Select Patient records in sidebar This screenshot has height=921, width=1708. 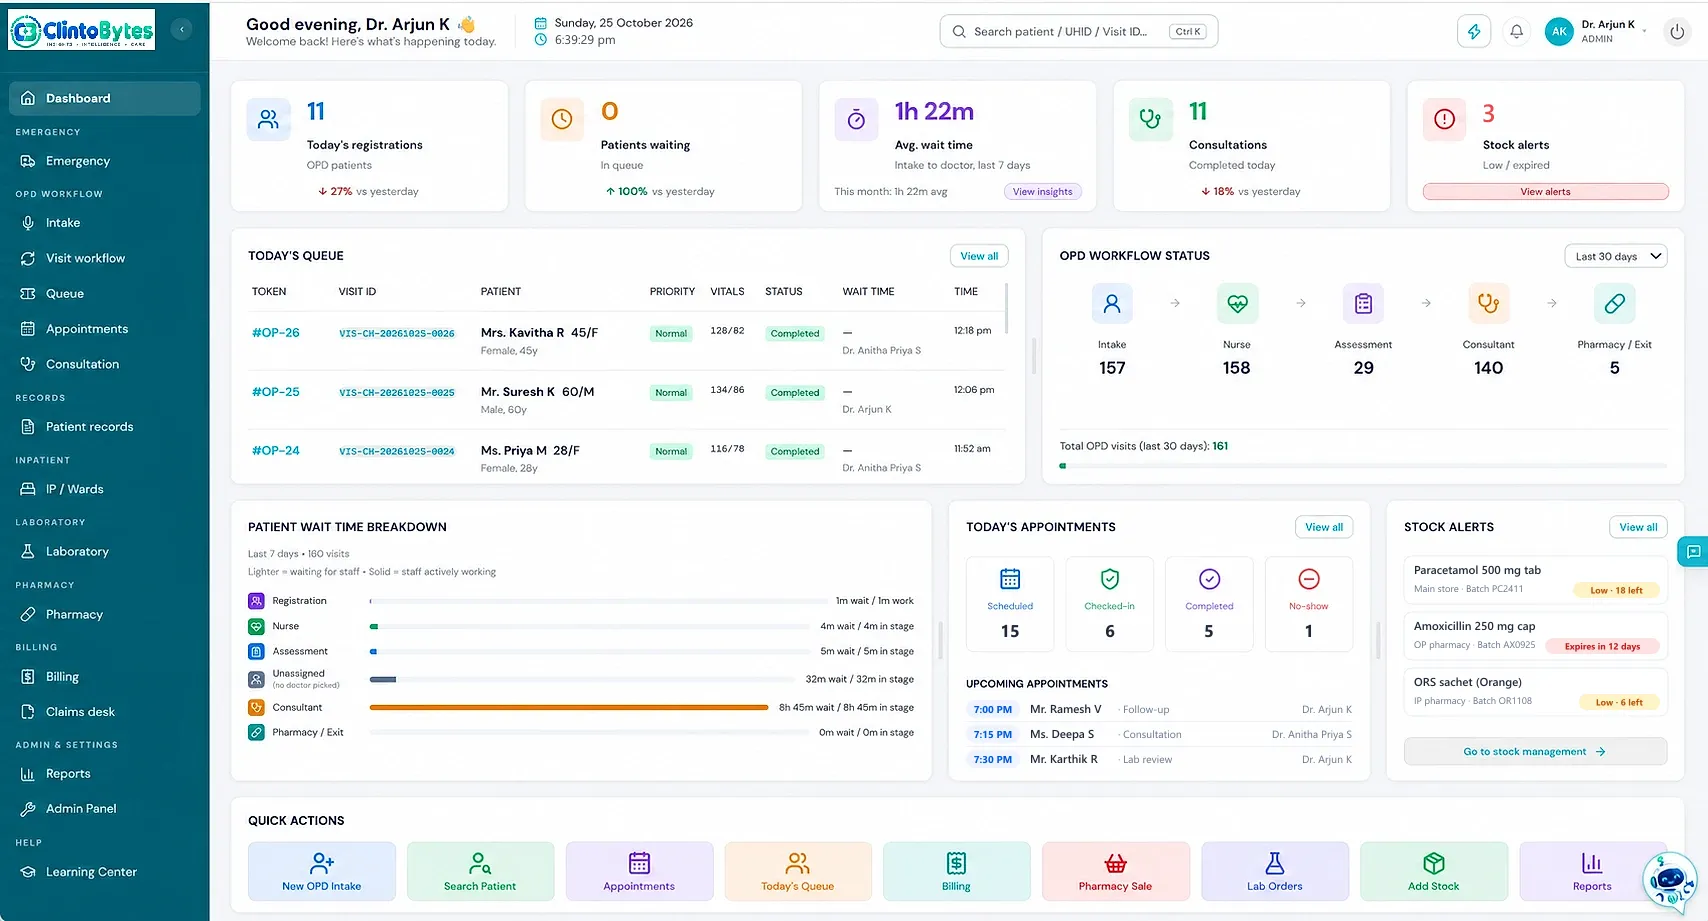[105, 427]
